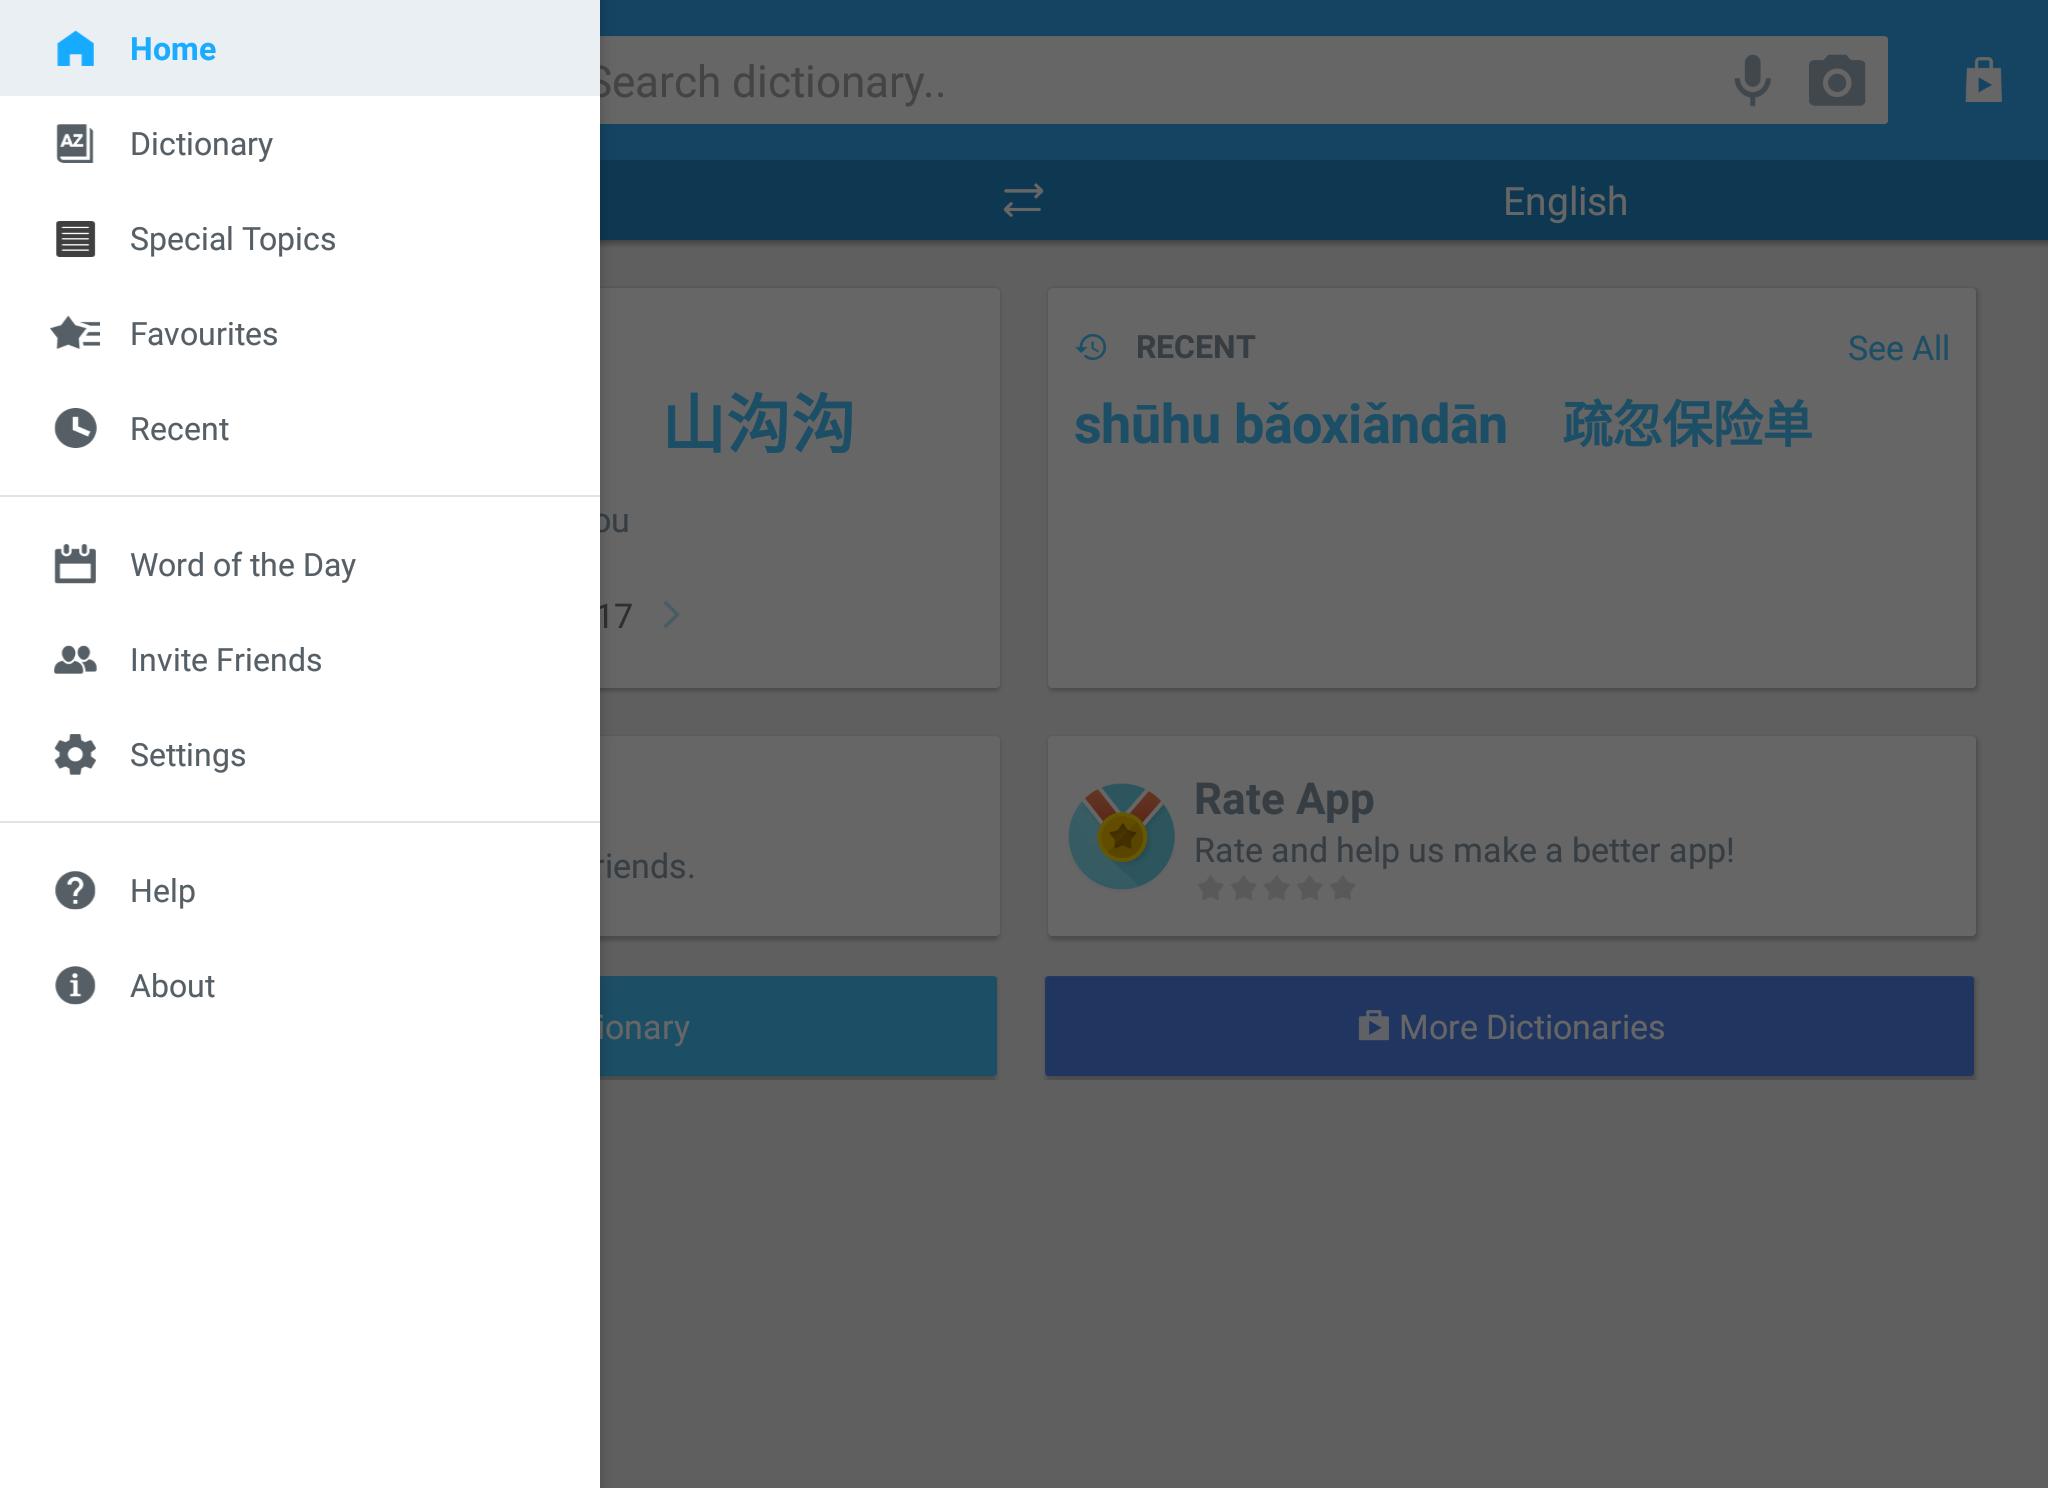The width and height of the screenshot is (2048, 1488).
Task: Select Invite Friends menu entry
Action: [300, 659]
